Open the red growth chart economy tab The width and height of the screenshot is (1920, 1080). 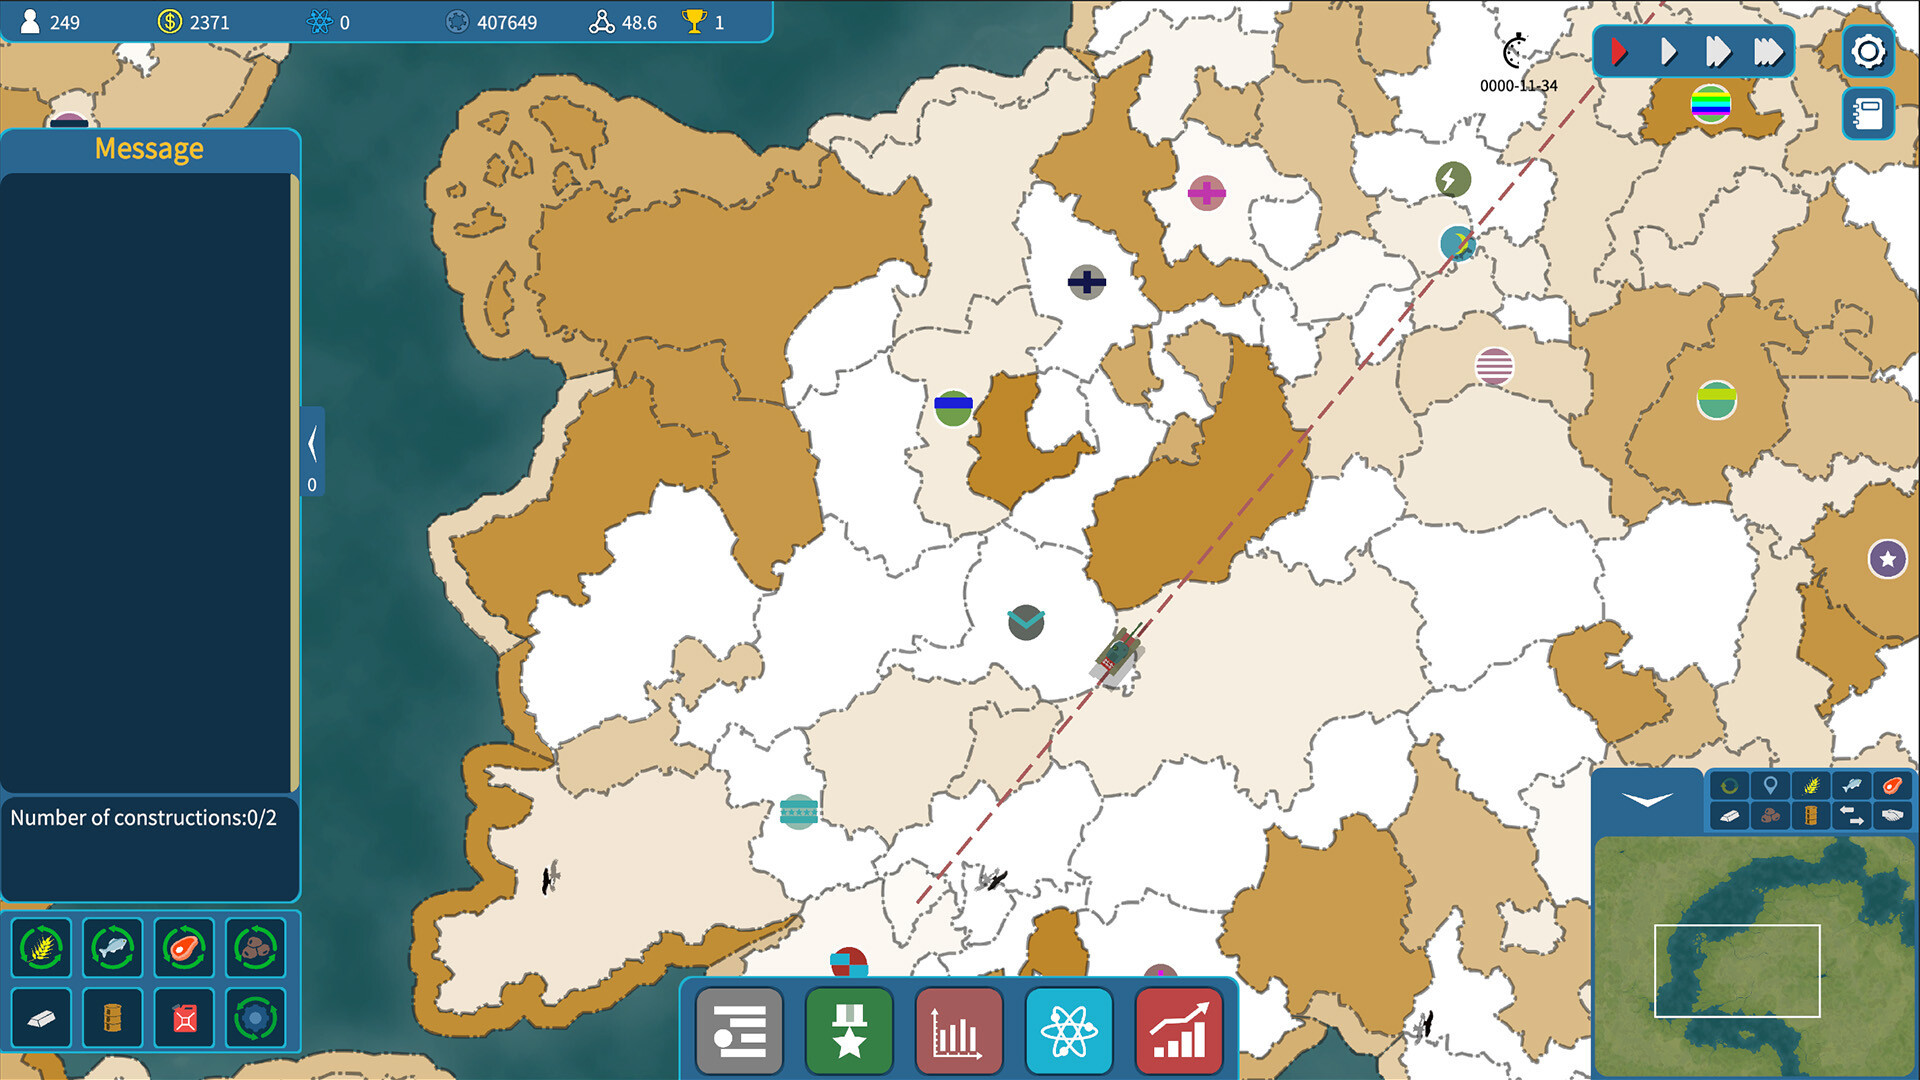click(x=1179, y=1031)
